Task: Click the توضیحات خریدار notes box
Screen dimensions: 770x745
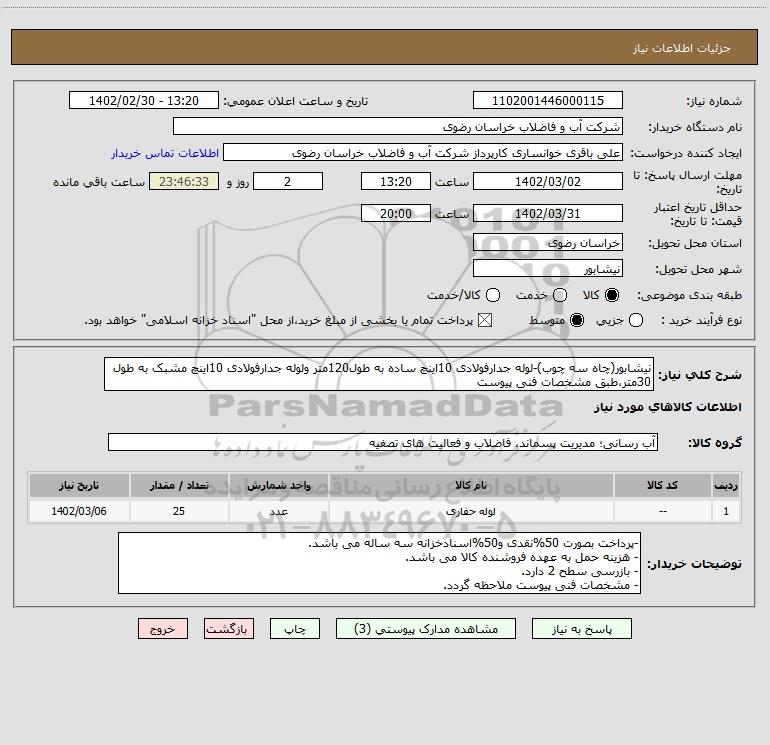Action: [x=380, y=563]
